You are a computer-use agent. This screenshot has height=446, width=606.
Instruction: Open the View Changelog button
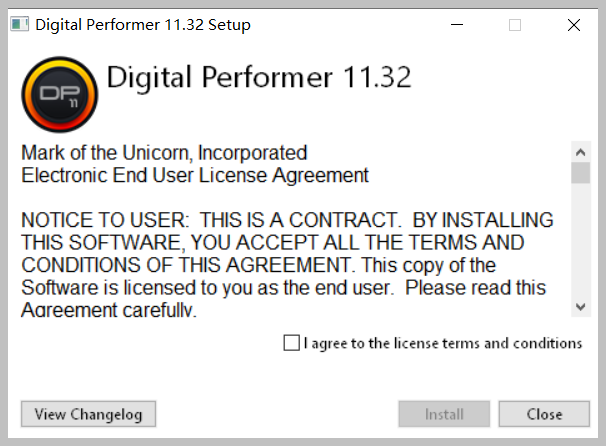(x=89, y=414)
